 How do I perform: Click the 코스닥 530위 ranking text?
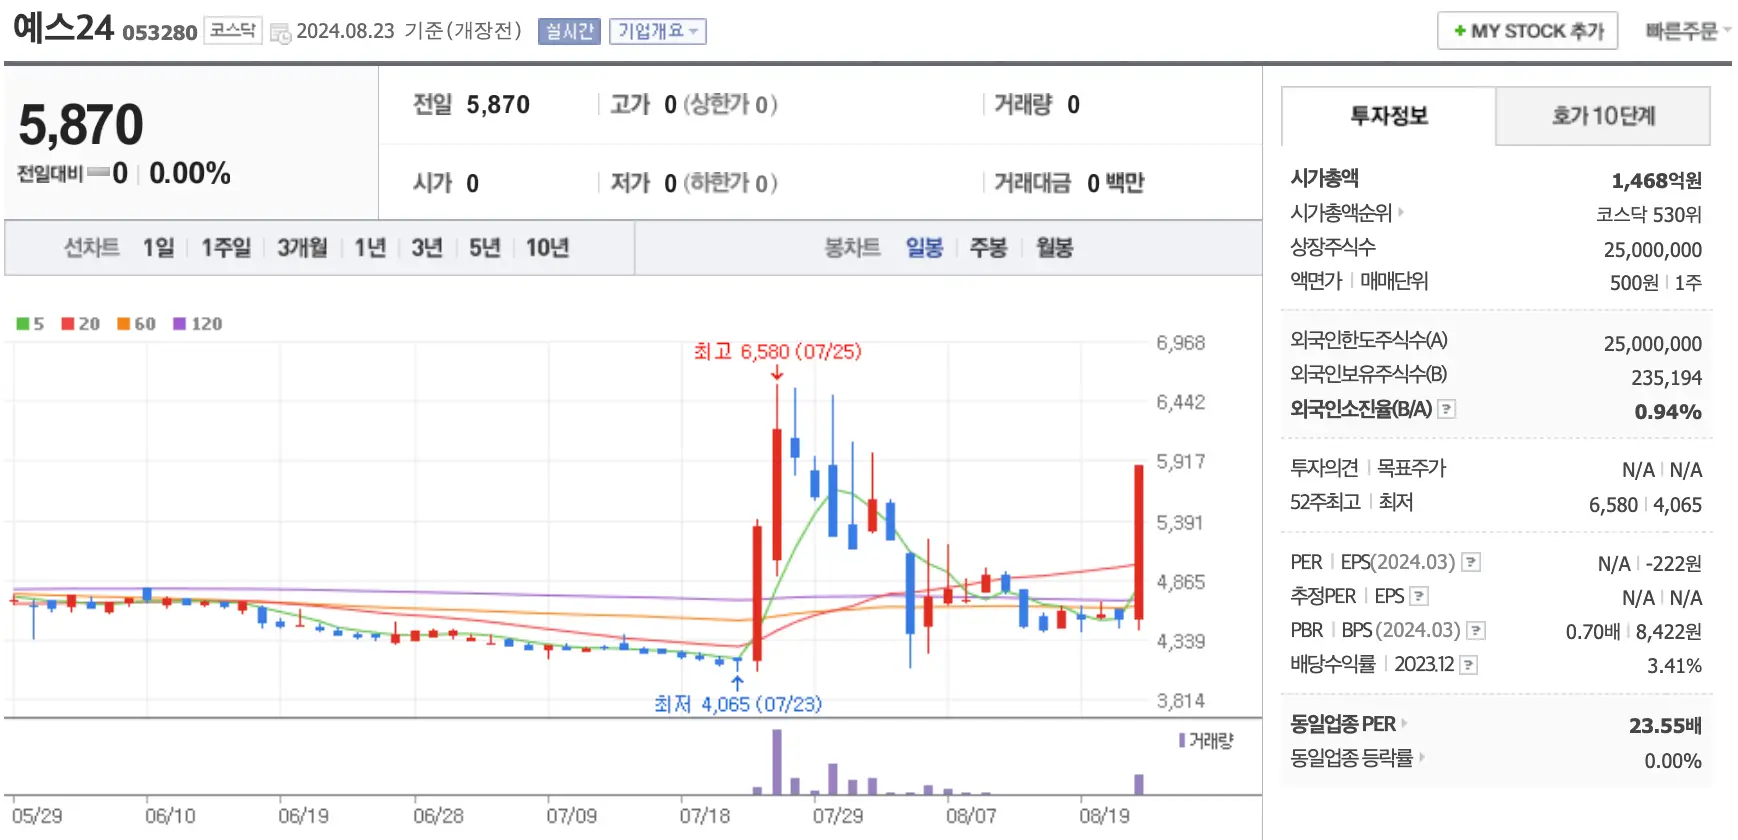coord(1648,215)
